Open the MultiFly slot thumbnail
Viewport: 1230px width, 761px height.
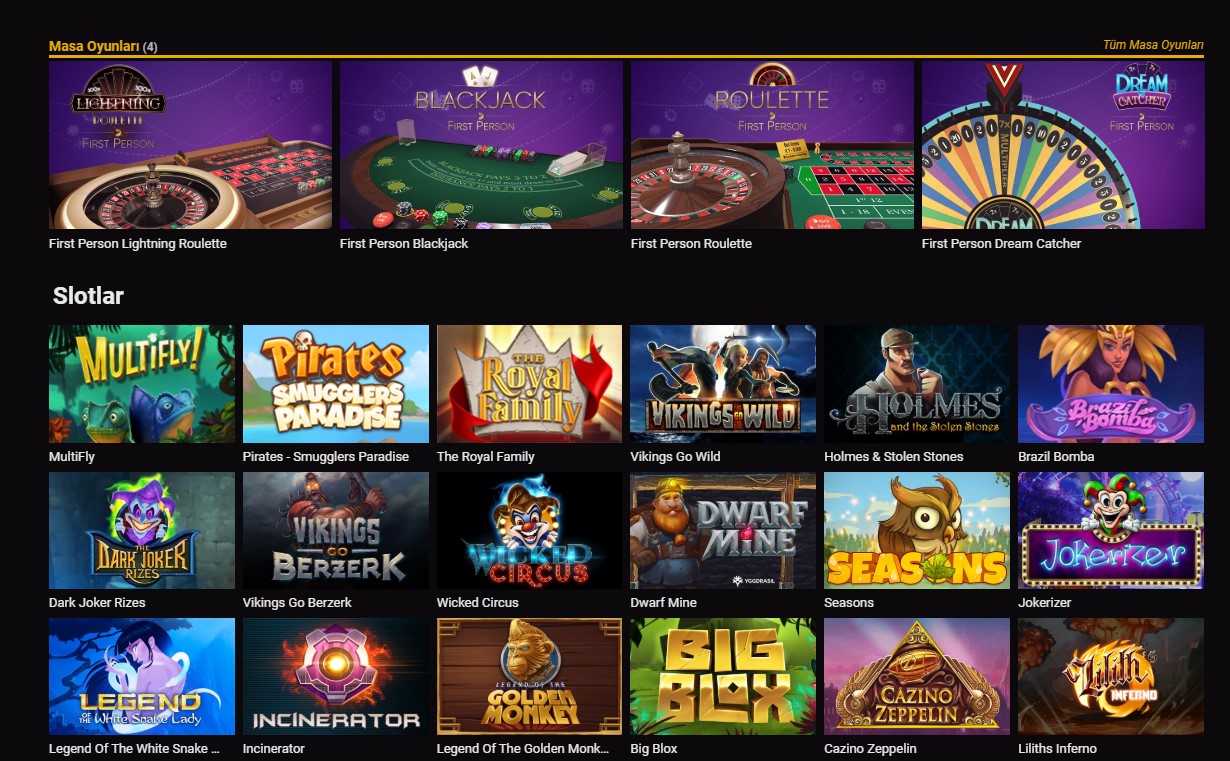tap(142, 384)
